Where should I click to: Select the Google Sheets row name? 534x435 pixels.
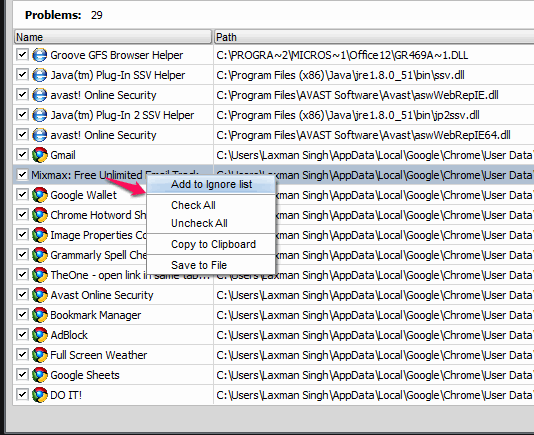point(85,375)
